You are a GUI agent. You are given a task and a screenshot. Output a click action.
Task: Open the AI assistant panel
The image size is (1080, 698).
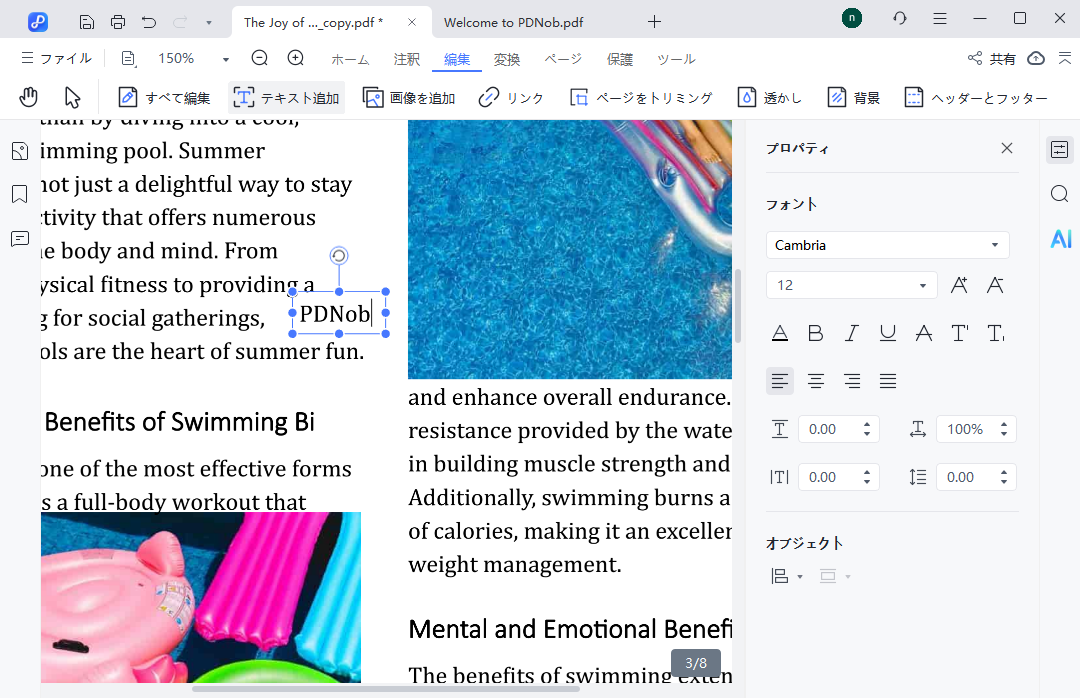point(1060,238)
